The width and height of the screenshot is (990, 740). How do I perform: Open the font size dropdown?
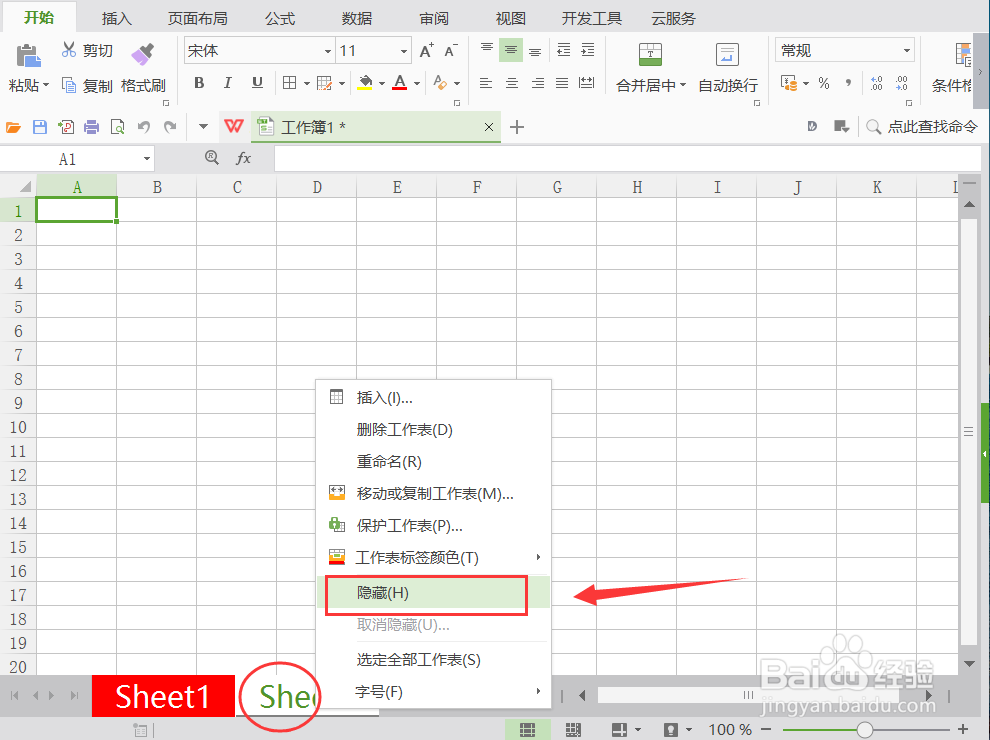[404, 51]
